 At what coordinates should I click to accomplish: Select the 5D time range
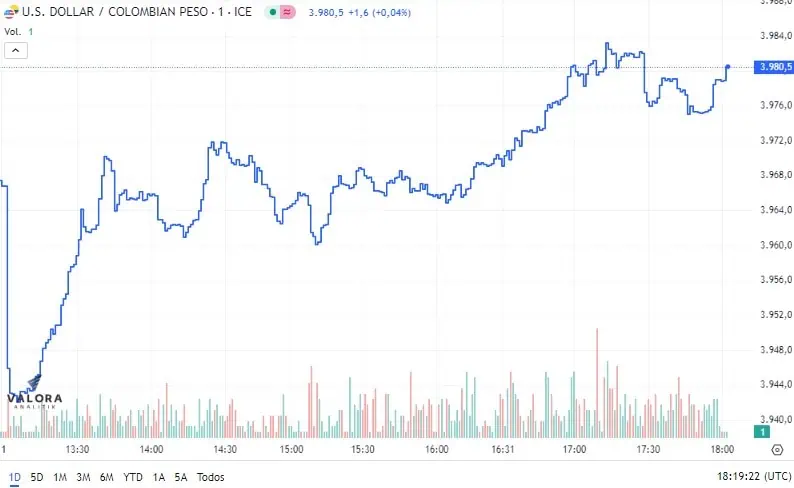(36, 477)
